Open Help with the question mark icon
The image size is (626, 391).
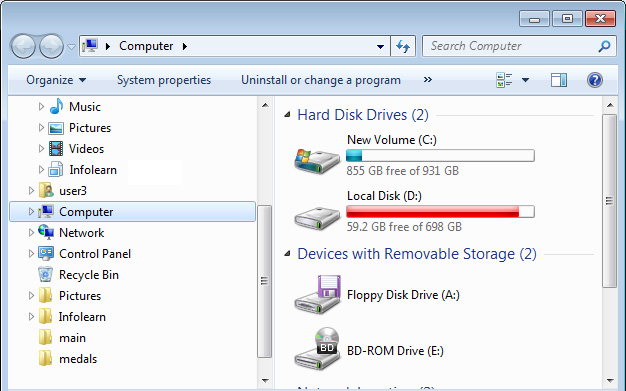click(x=594, y=80)
